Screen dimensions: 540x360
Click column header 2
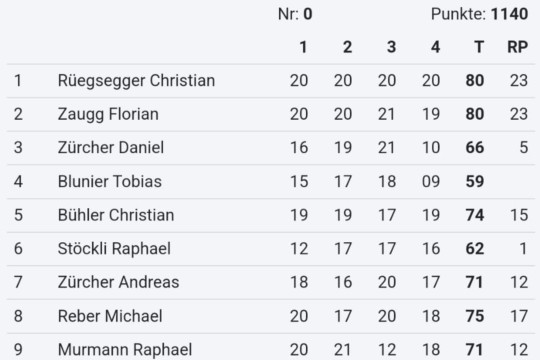point(347,47)
